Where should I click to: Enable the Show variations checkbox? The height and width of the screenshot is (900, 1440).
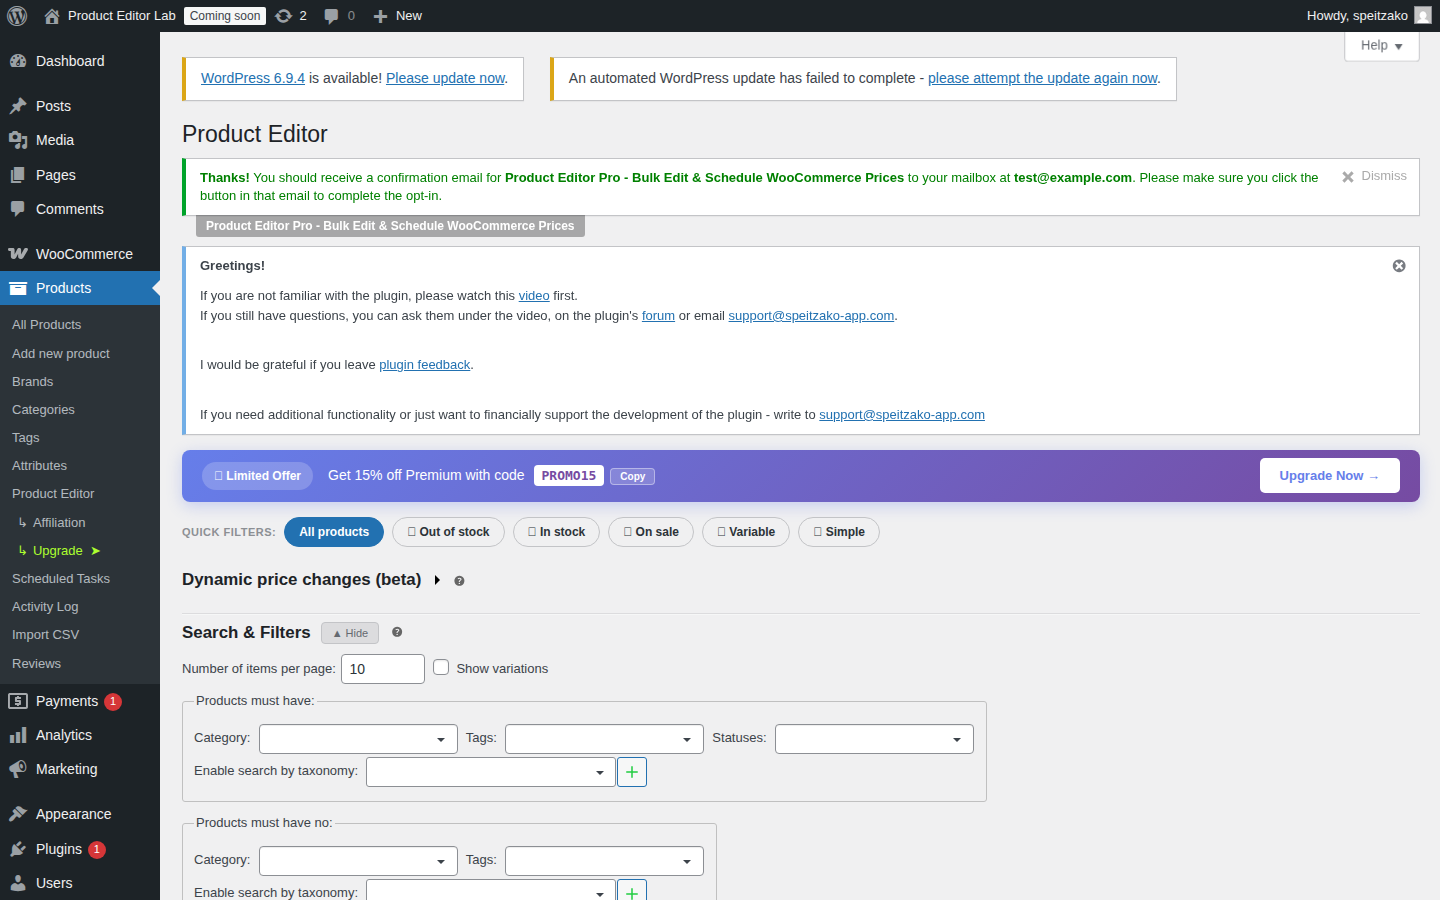click(441, 667)
